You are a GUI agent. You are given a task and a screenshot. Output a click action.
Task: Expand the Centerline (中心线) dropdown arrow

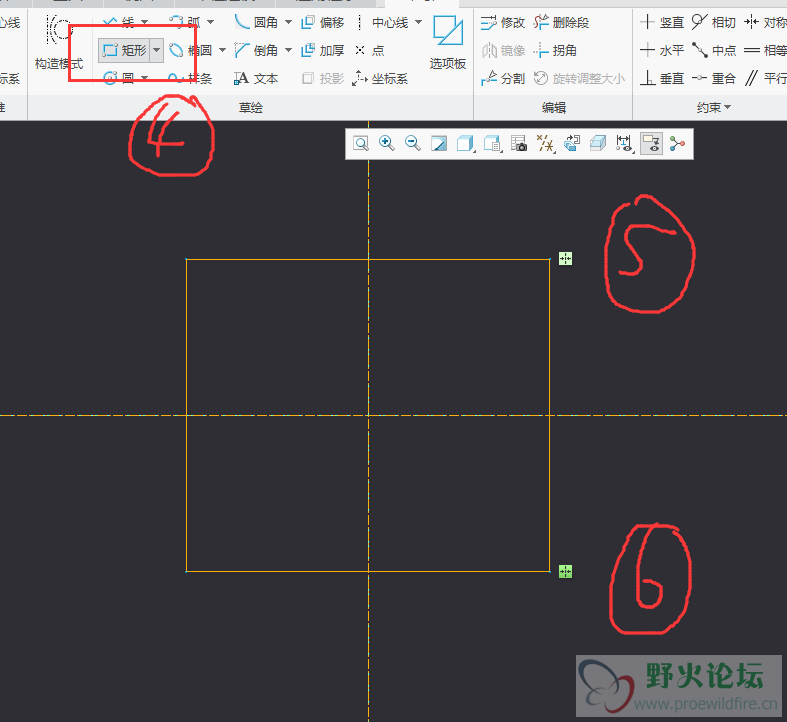(418, 22)
